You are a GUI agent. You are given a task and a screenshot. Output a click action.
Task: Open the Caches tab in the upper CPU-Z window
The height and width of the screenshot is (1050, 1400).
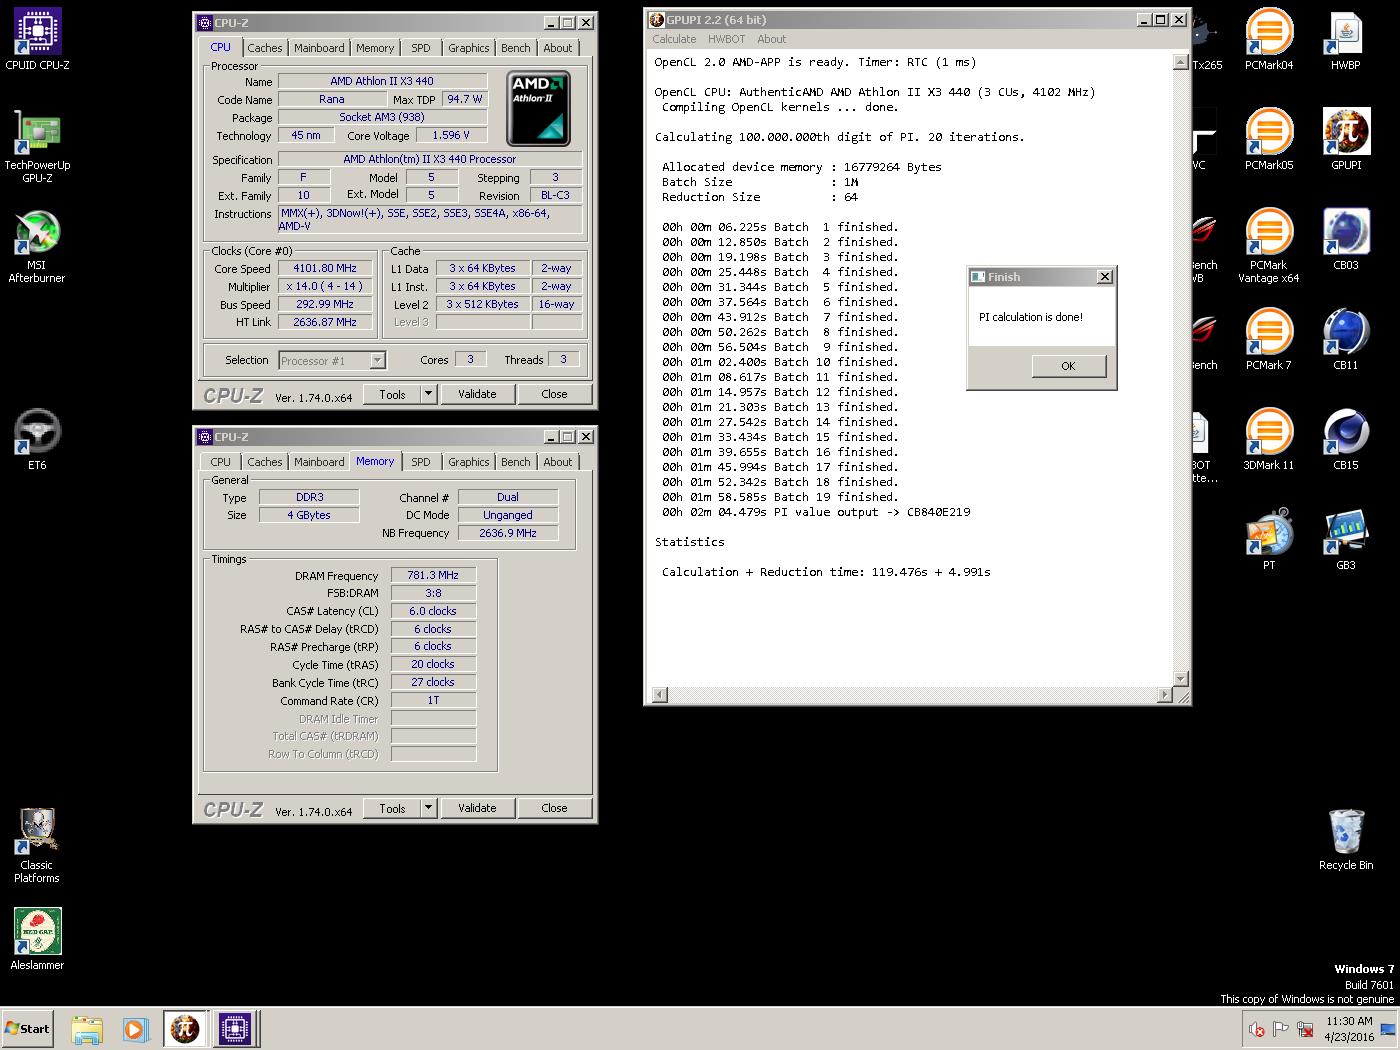point(264,48)
